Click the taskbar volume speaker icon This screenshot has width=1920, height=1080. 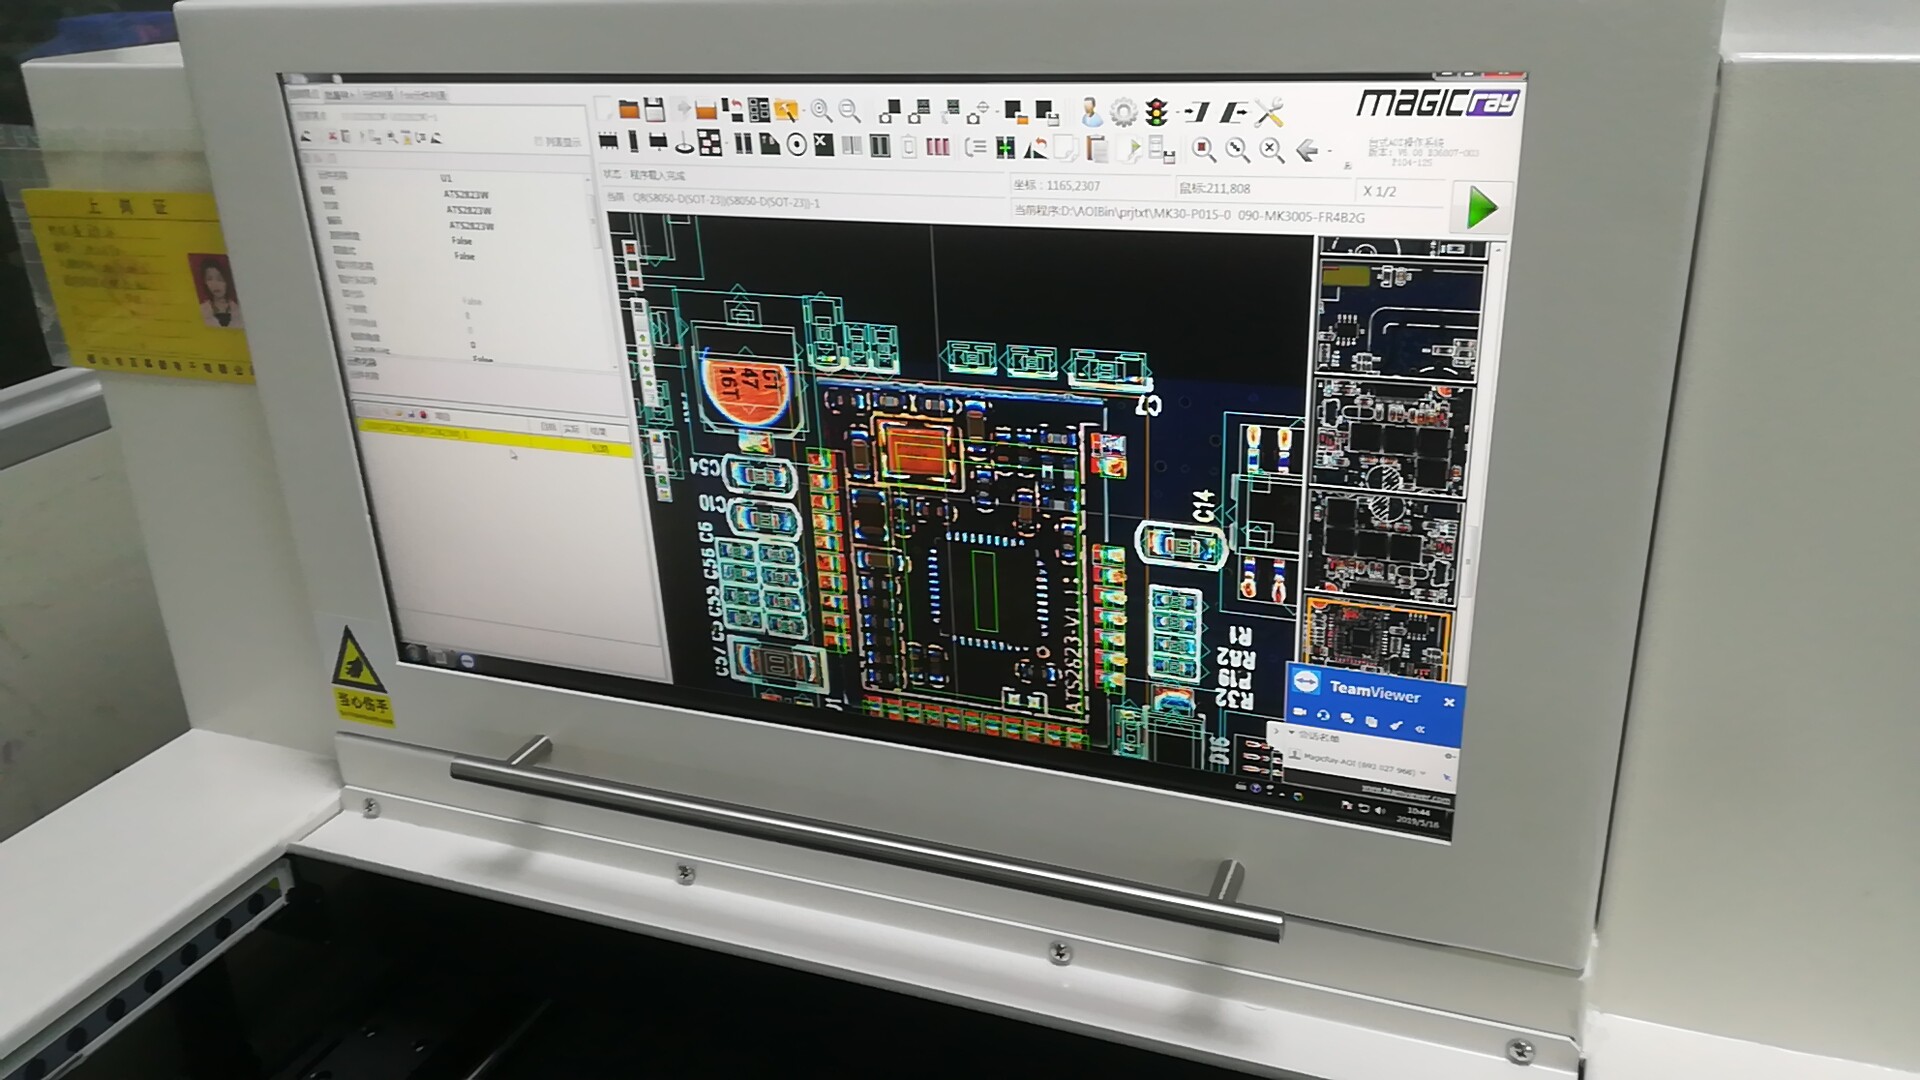point(1381,810)
